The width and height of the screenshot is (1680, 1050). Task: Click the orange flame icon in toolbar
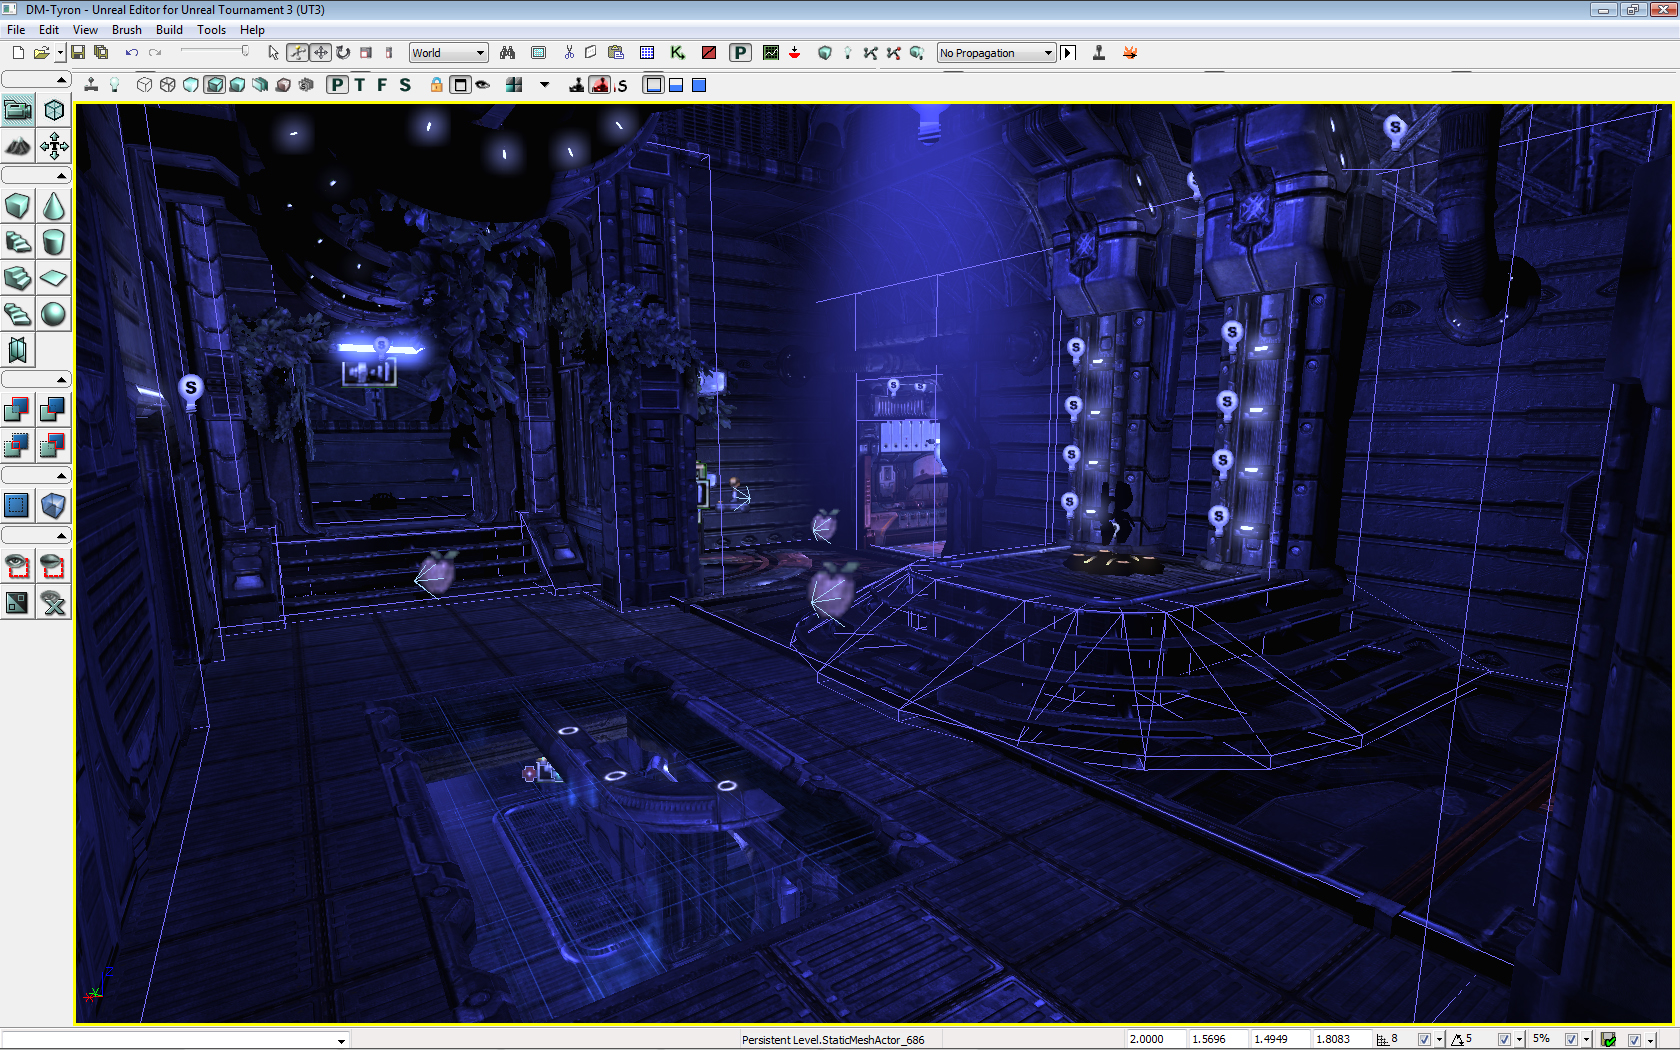(1130, 53)
